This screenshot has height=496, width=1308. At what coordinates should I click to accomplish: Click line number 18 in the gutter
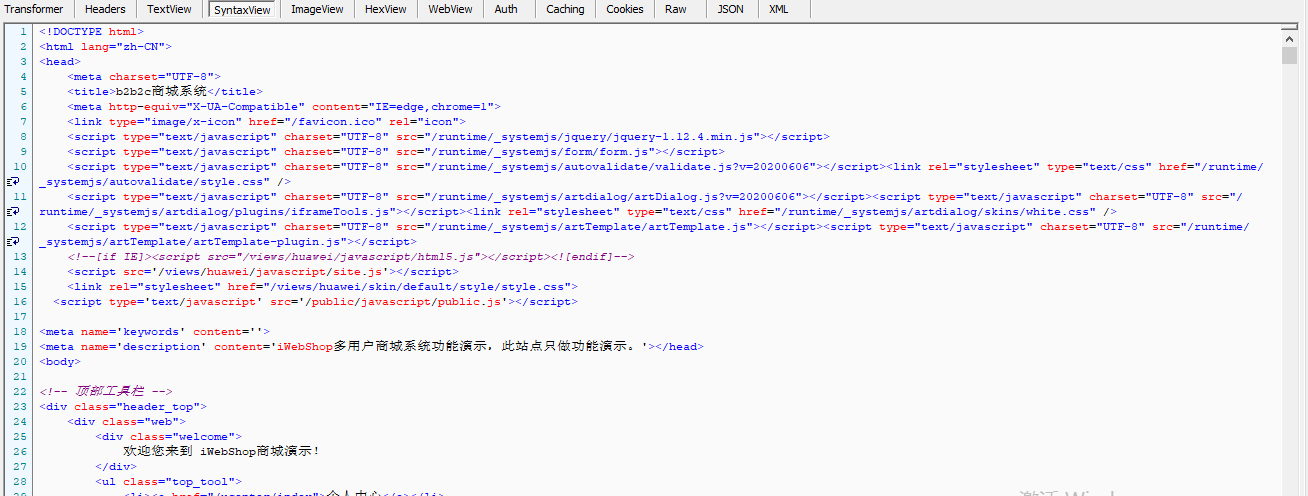20,332
